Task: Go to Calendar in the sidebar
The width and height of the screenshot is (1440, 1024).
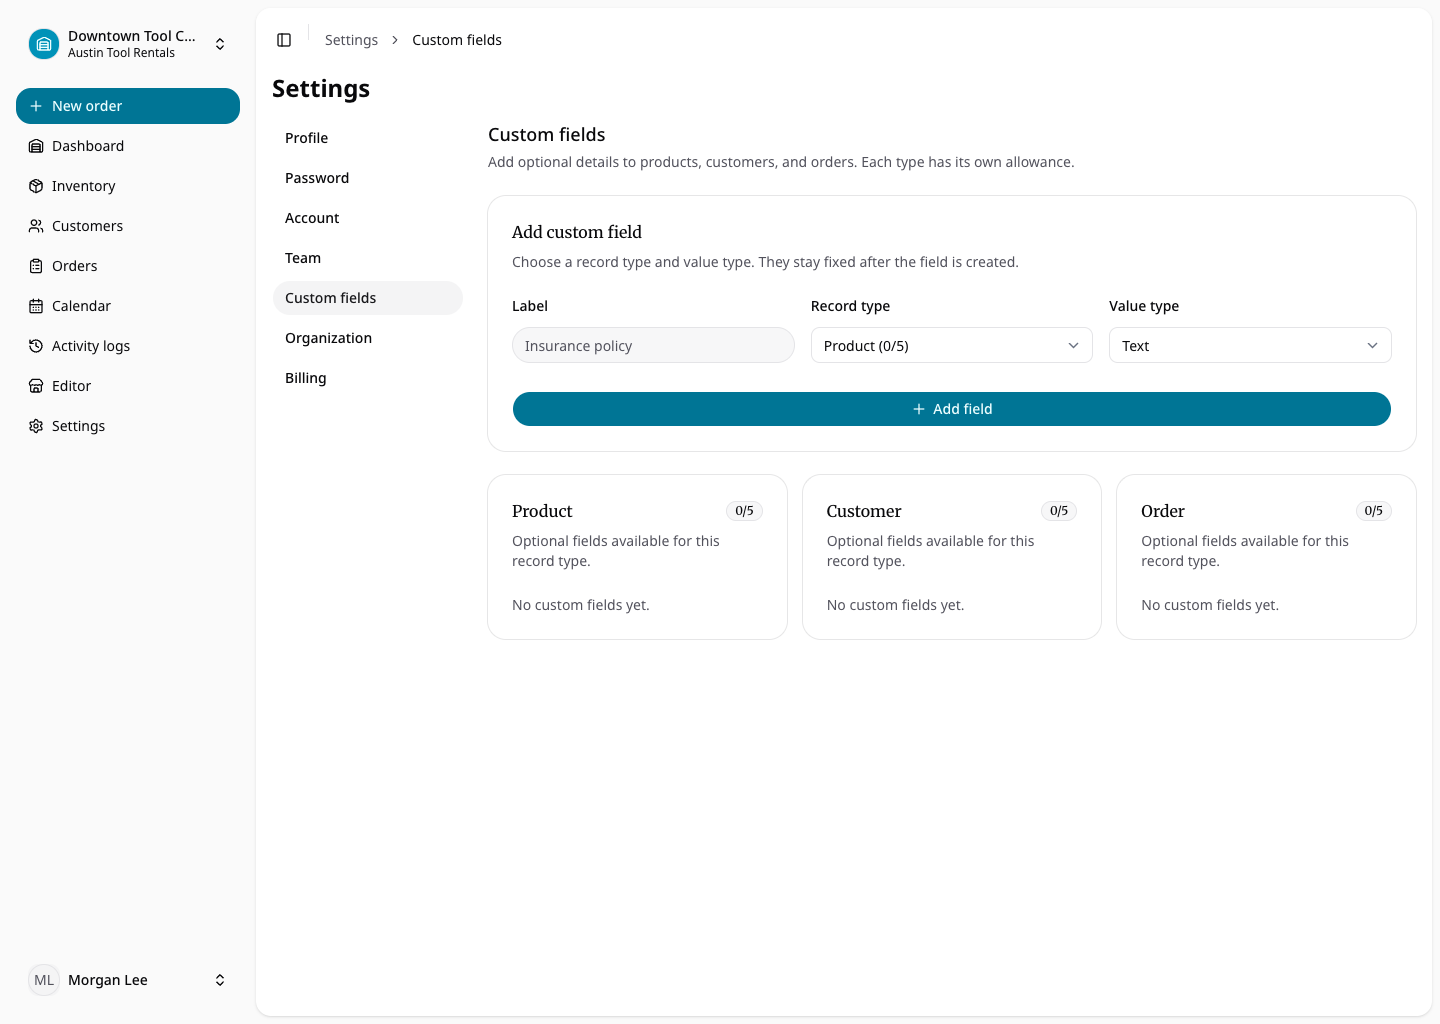Action: (128, 306)
